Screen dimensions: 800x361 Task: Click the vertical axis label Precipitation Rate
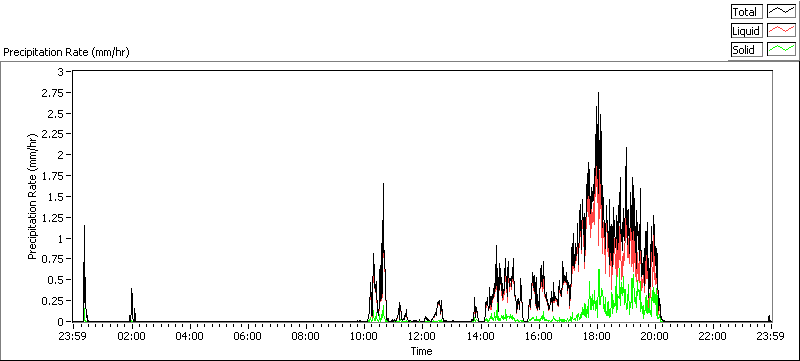32,196
